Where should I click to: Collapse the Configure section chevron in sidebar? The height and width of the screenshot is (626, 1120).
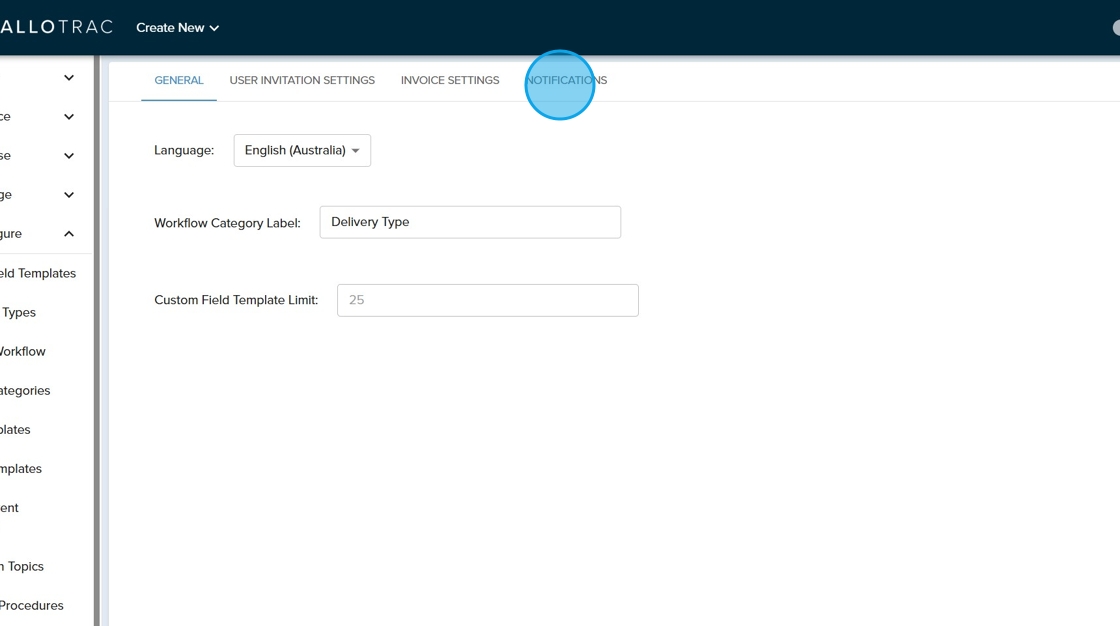pyautogui.click(x=69, y=234)
